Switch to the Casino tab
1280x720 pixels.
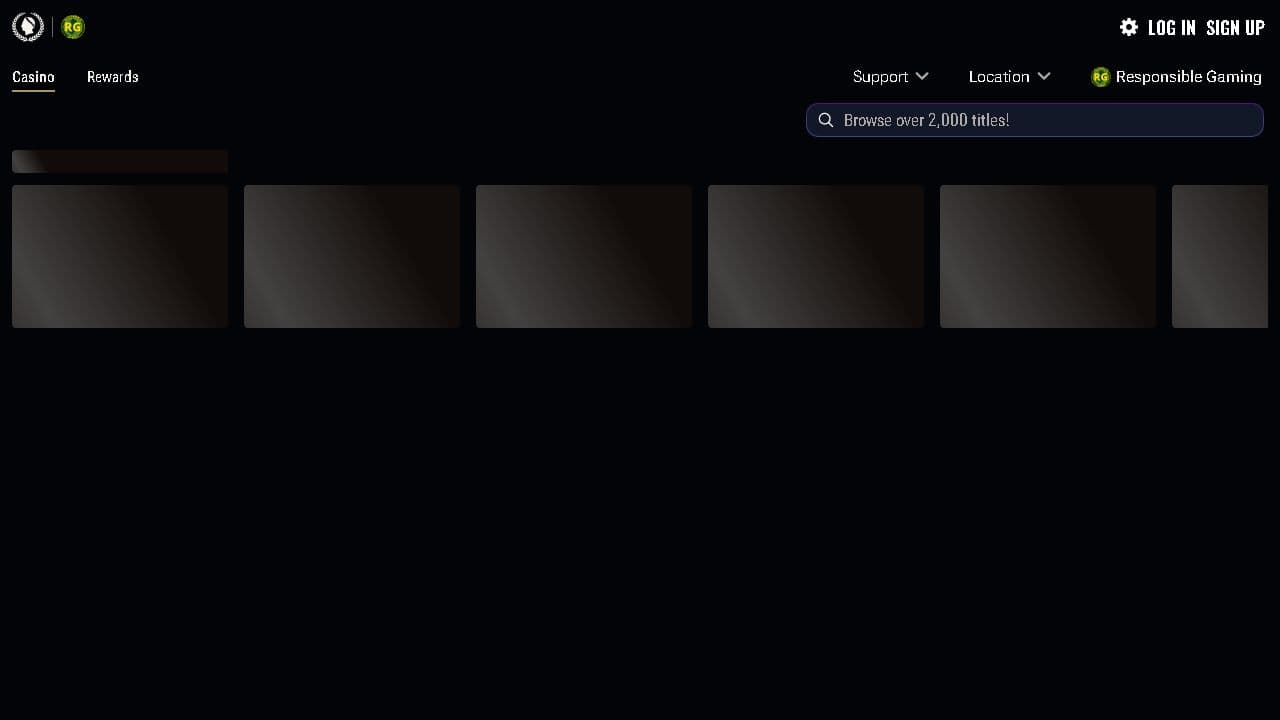(x=33, y=77)
